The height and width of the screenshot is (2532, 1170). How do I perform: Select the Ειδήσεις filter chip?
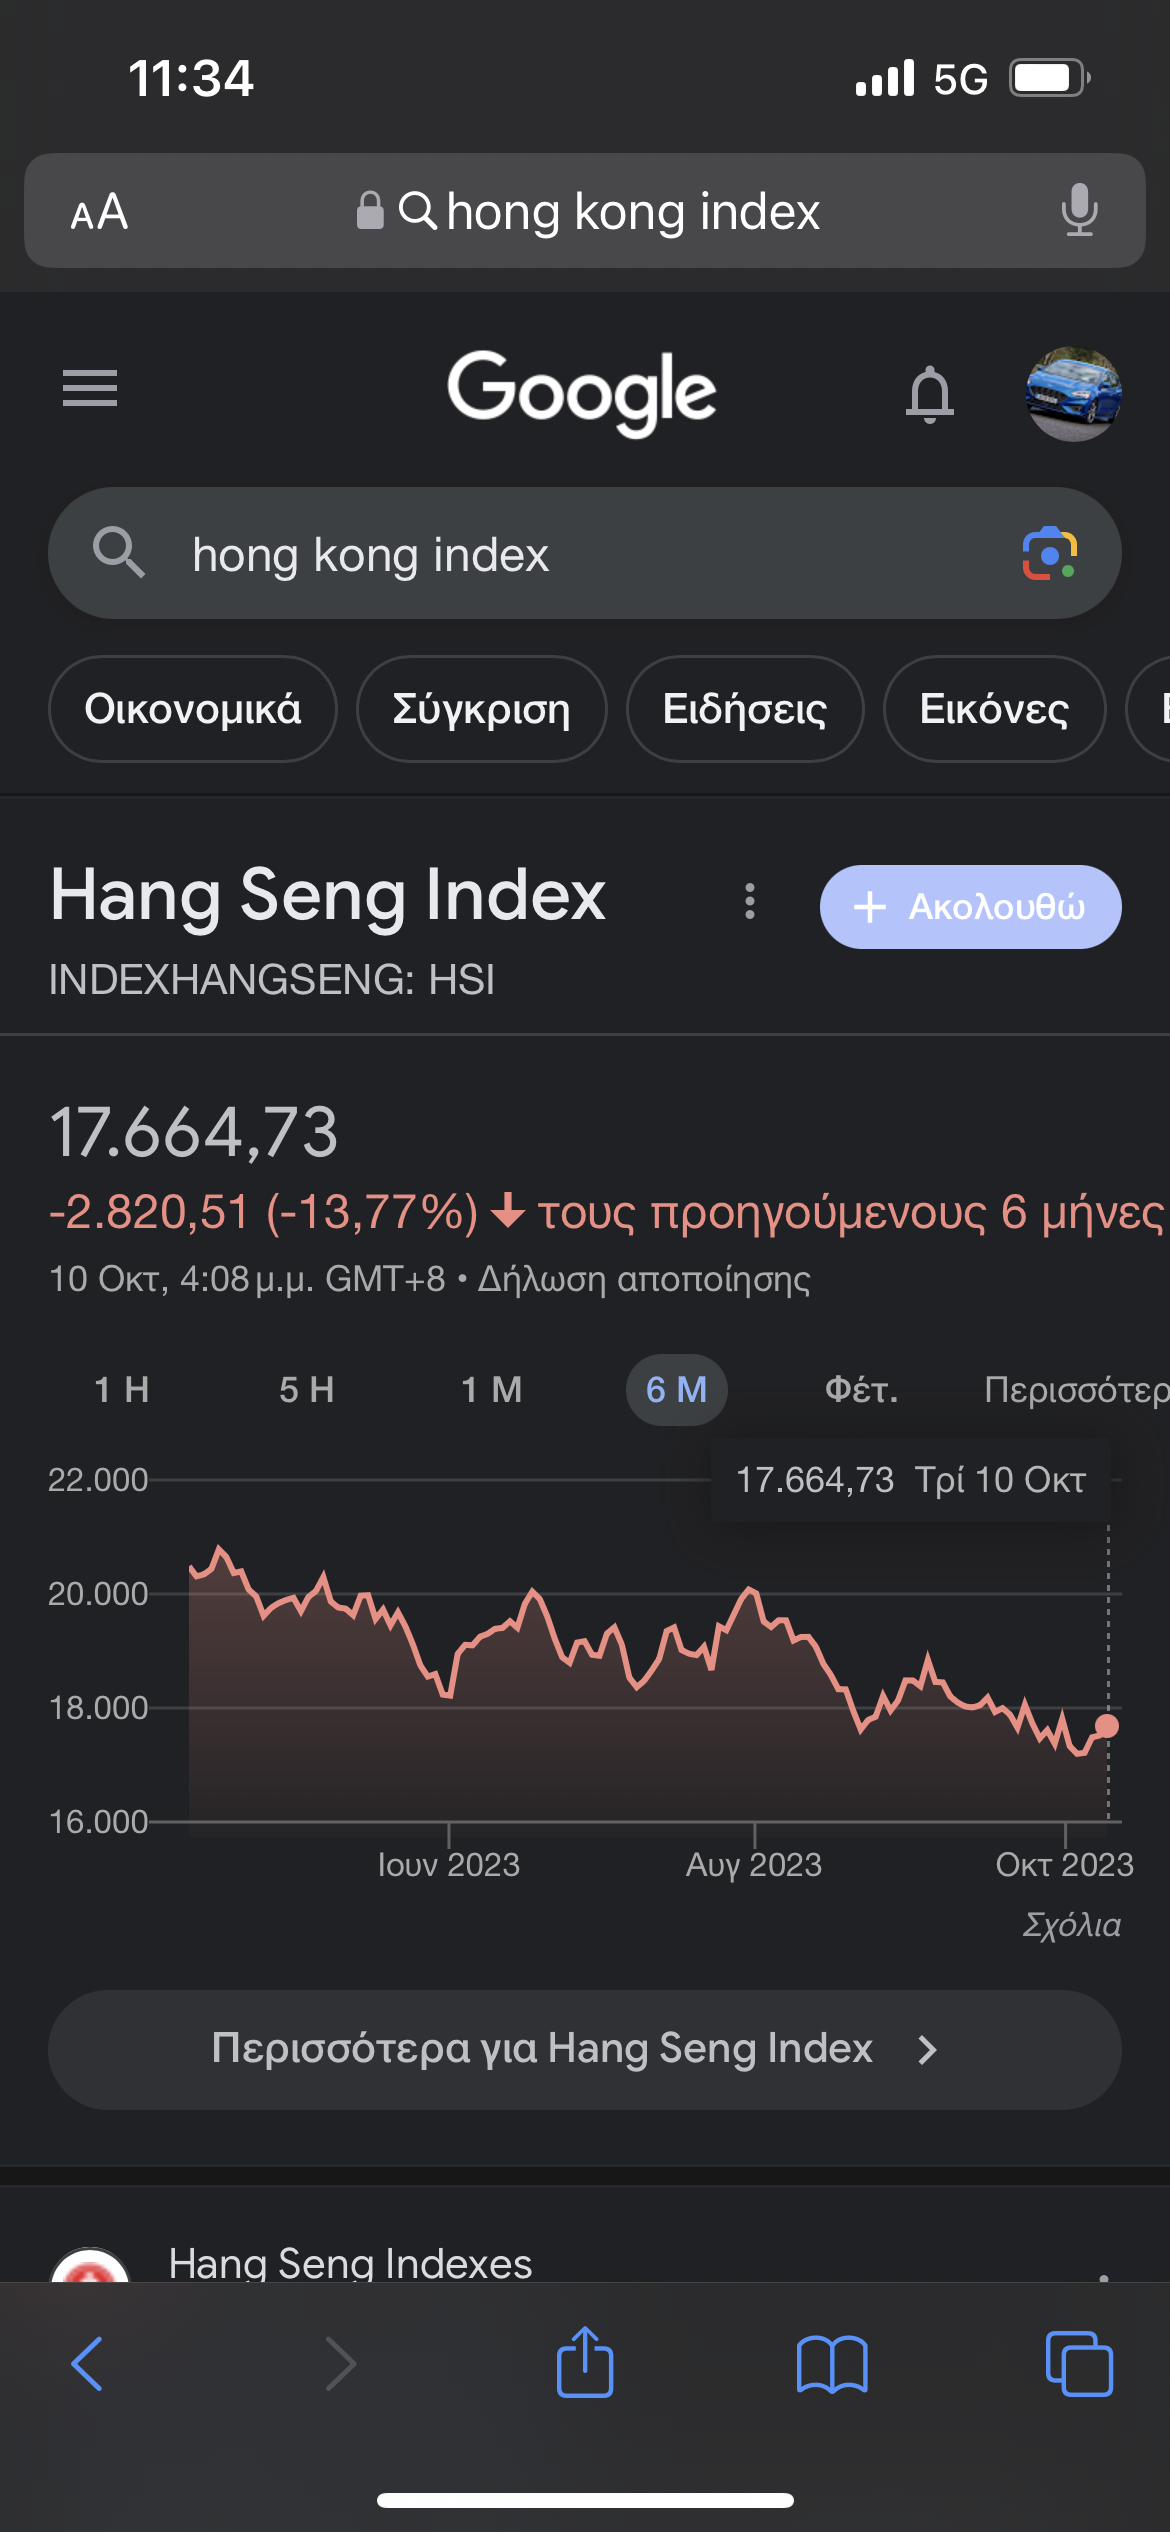[745, 709]
